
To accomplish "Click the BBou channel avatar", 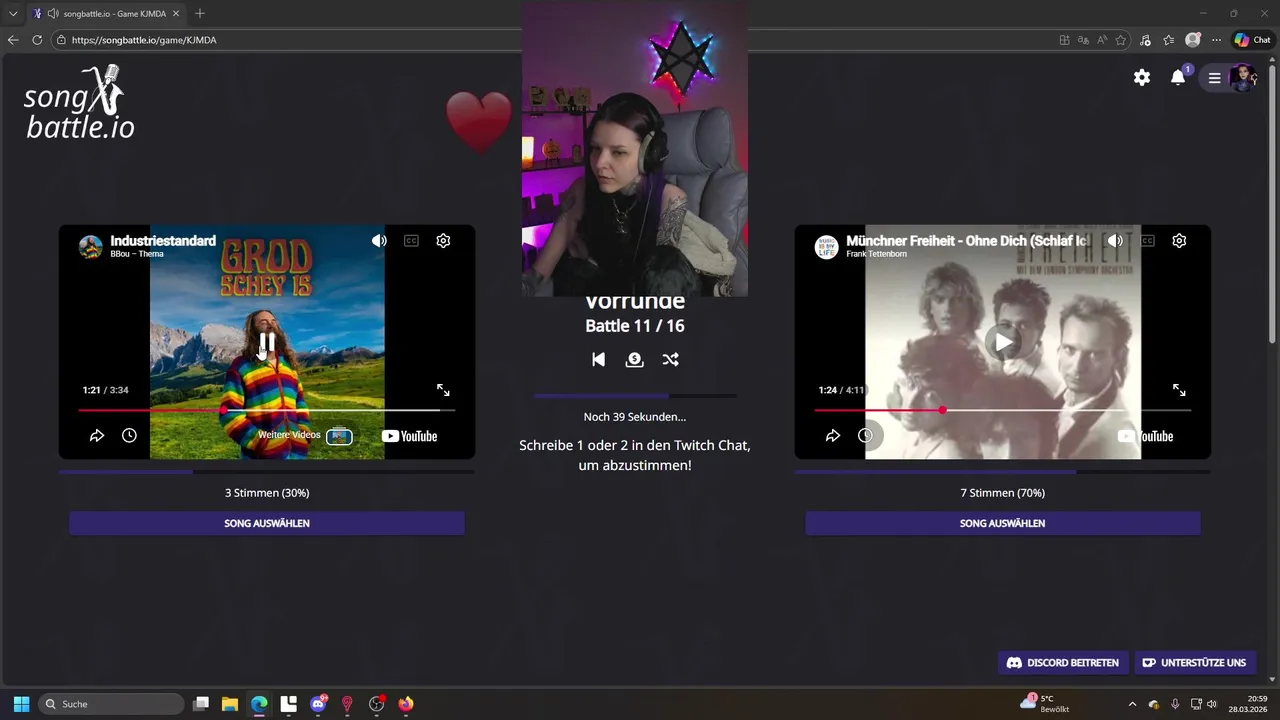I will pyautogui.click(x=91, y=247).
